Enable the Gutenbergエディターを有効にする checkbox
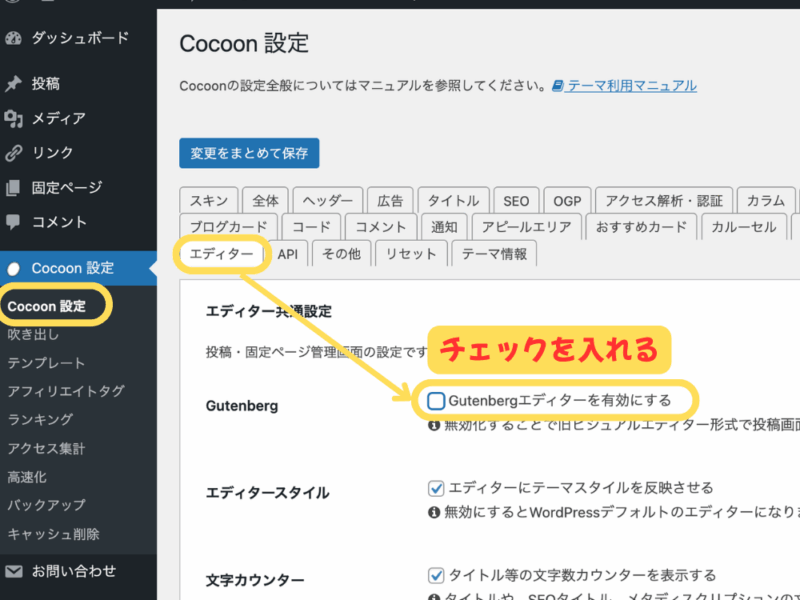This screenshot has height=600, width=800. tap(436, 399)
